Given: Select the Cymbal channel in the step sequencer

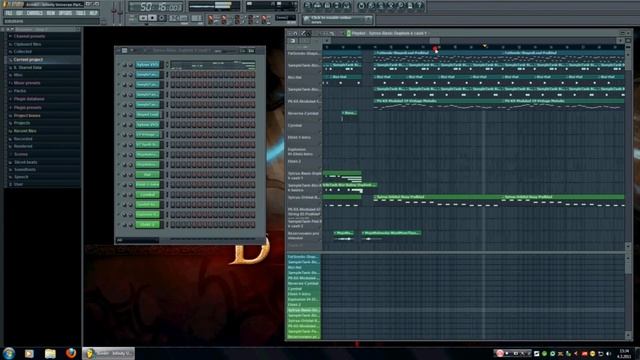Looking at the screenshot, I should pos(148,195).
